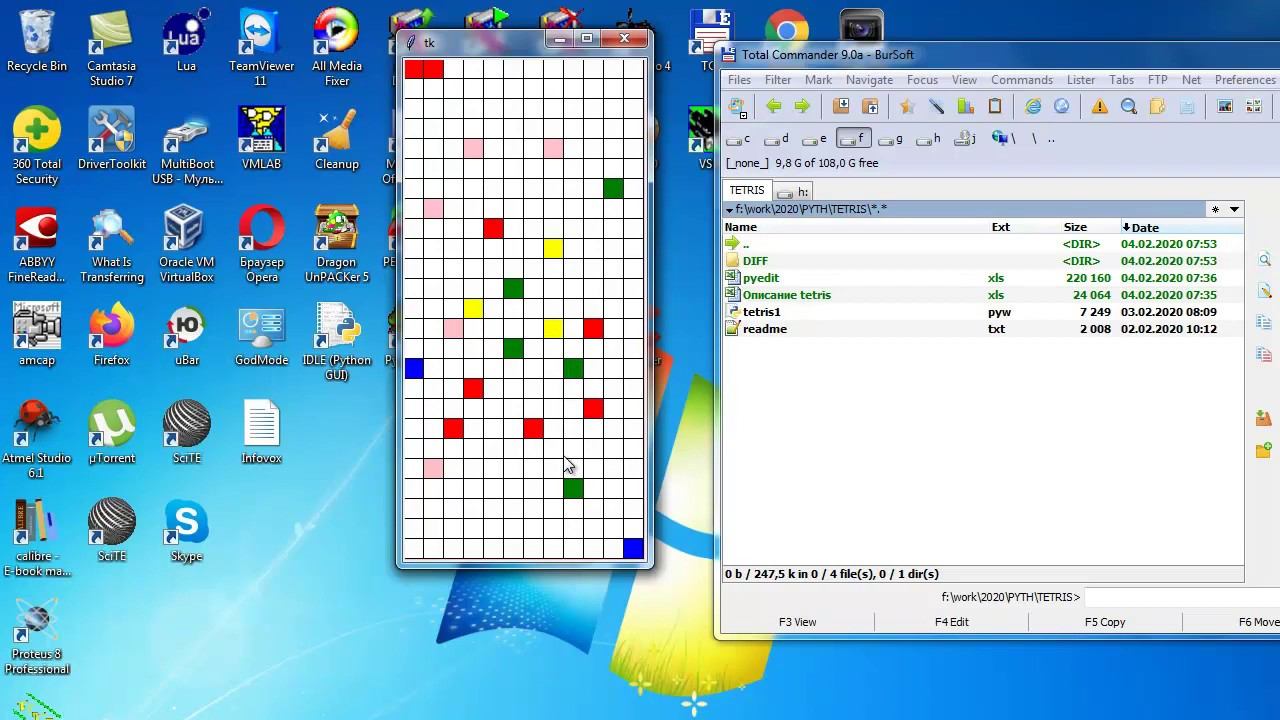Click the green cell near tk grid bottom

click(573, 488)
